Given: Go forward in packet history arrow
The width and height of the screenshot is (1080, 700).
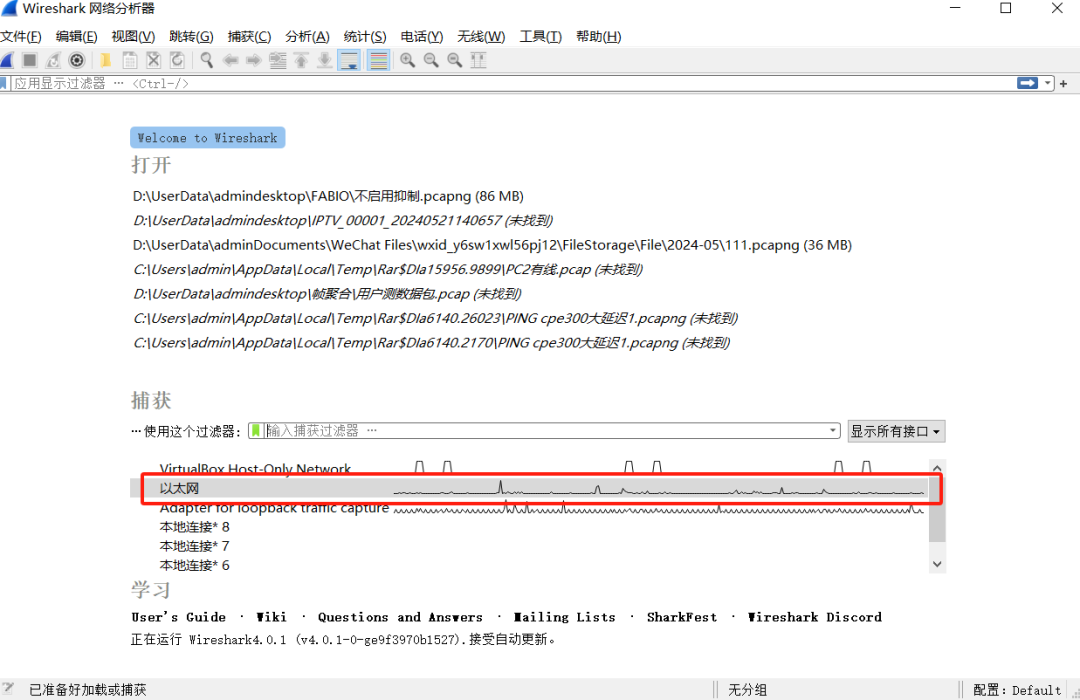Looking at the screenshot, I should point(254,61).
